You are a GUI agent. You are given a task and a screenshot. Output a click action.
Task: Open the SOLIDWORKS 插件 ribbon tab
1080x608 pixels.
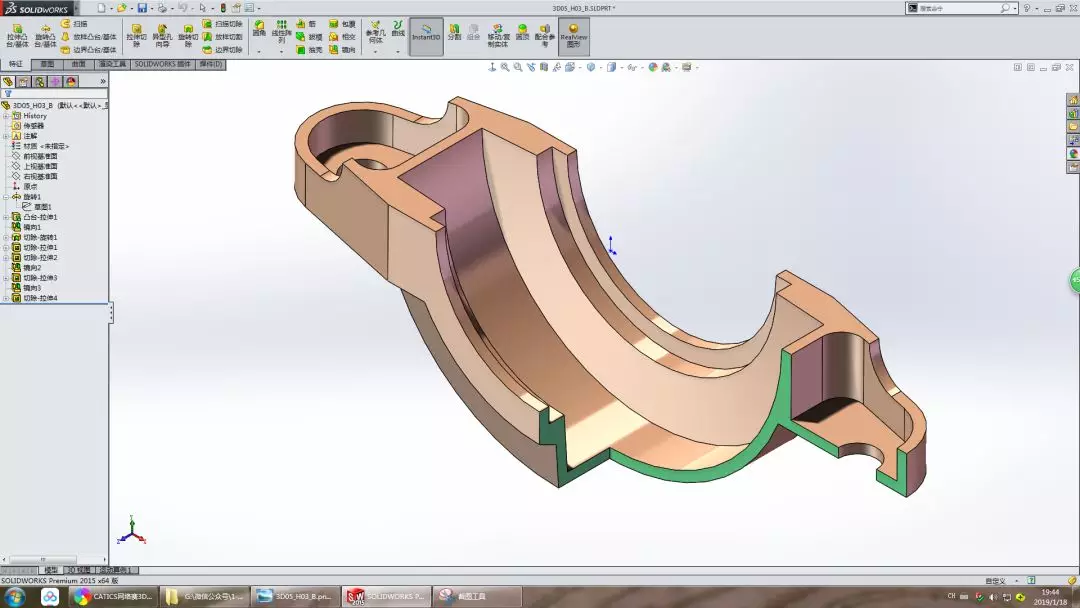coord(163,64)
